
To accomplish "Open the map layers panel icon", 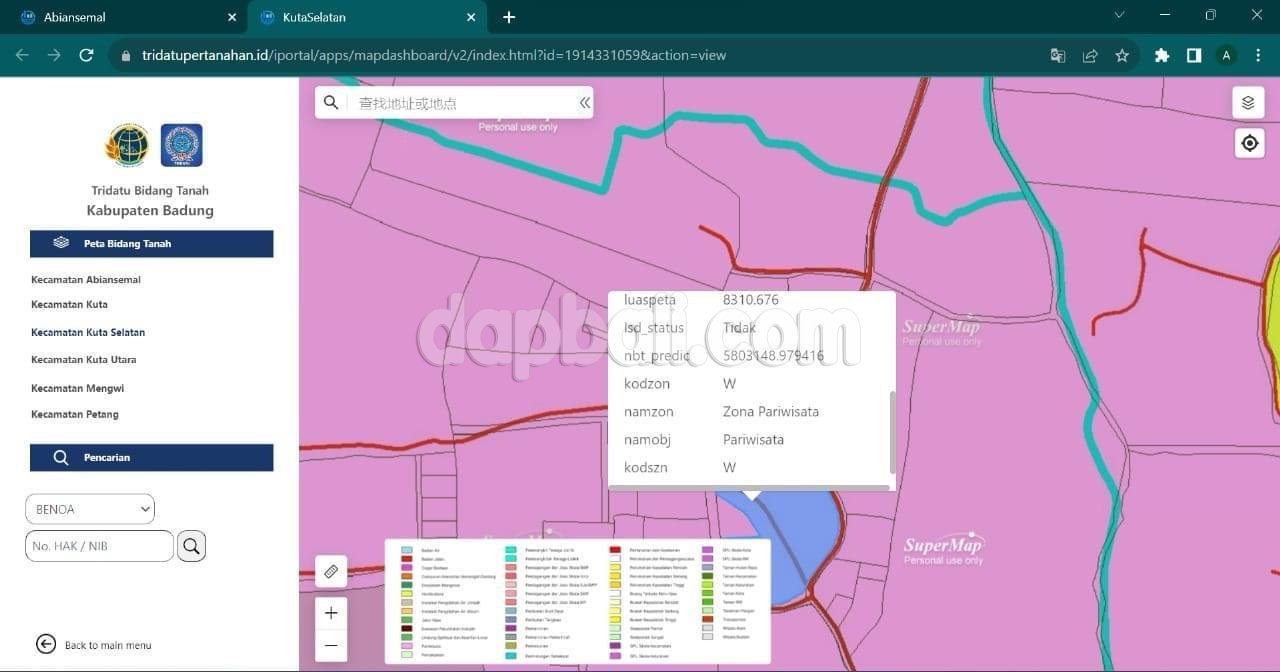I will point(1248,103).
